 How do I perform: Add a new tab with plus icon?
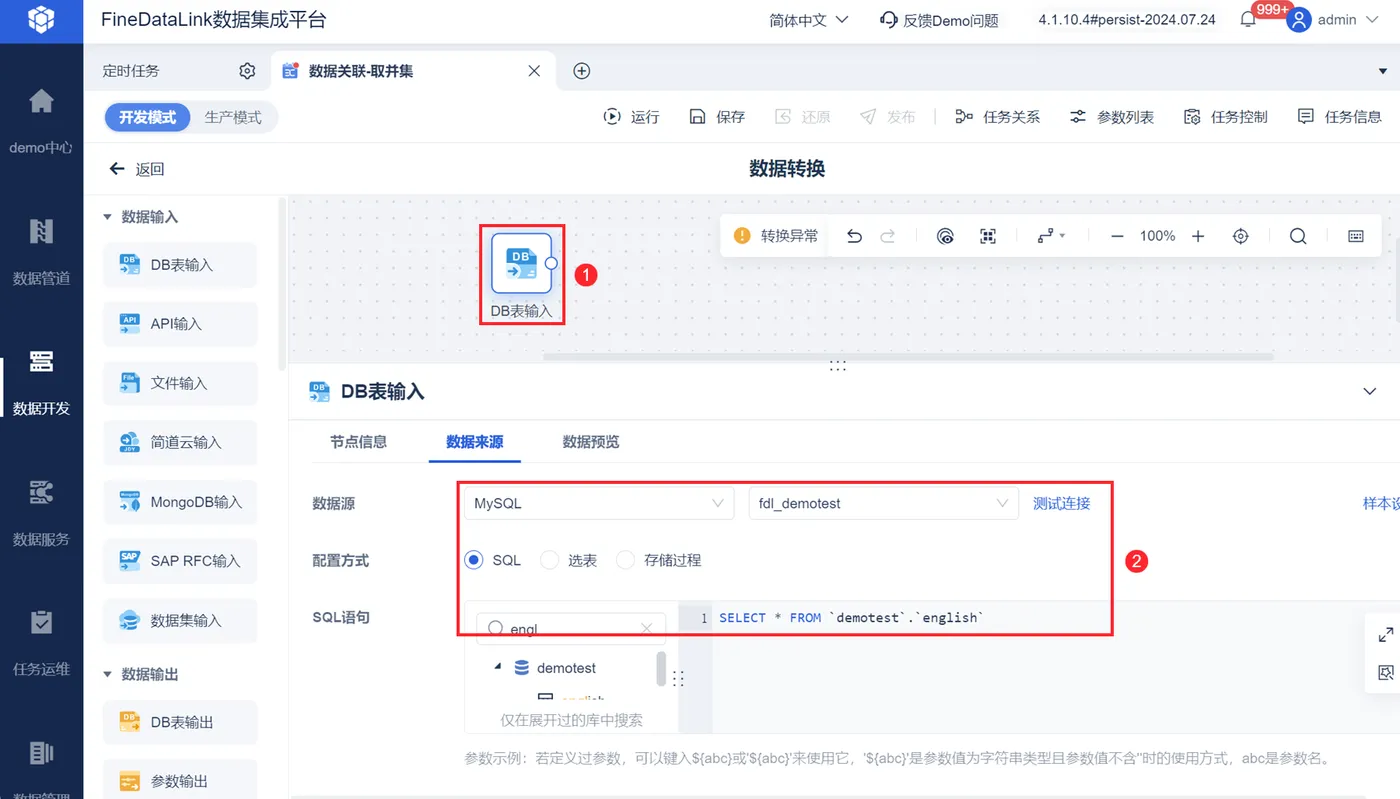click(581, 71)
